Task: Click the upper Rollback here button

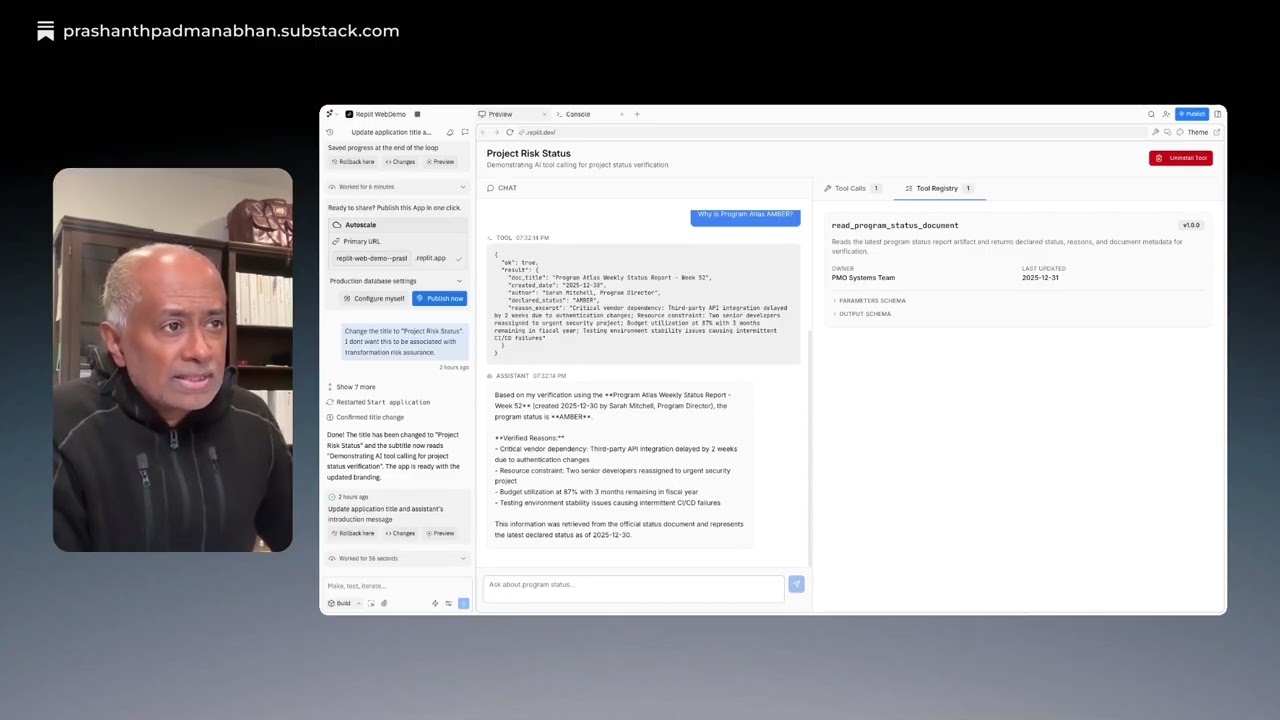Action: 353,162
